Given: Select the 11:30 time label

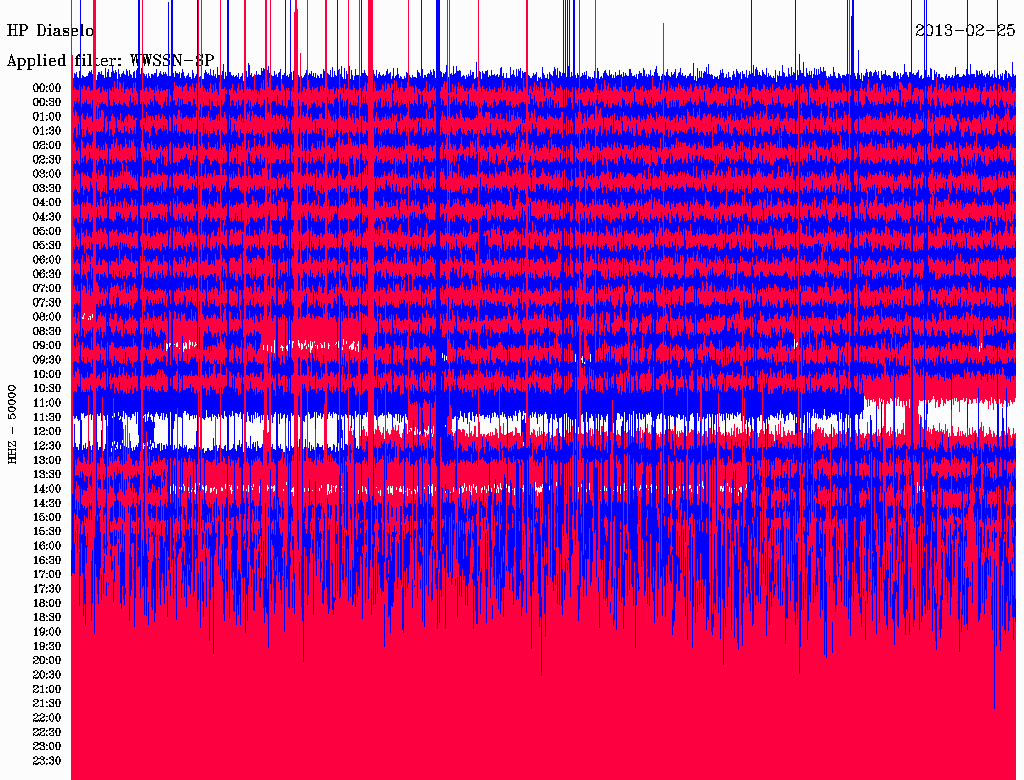Looking at the screenshot, I should coord(47,417).
